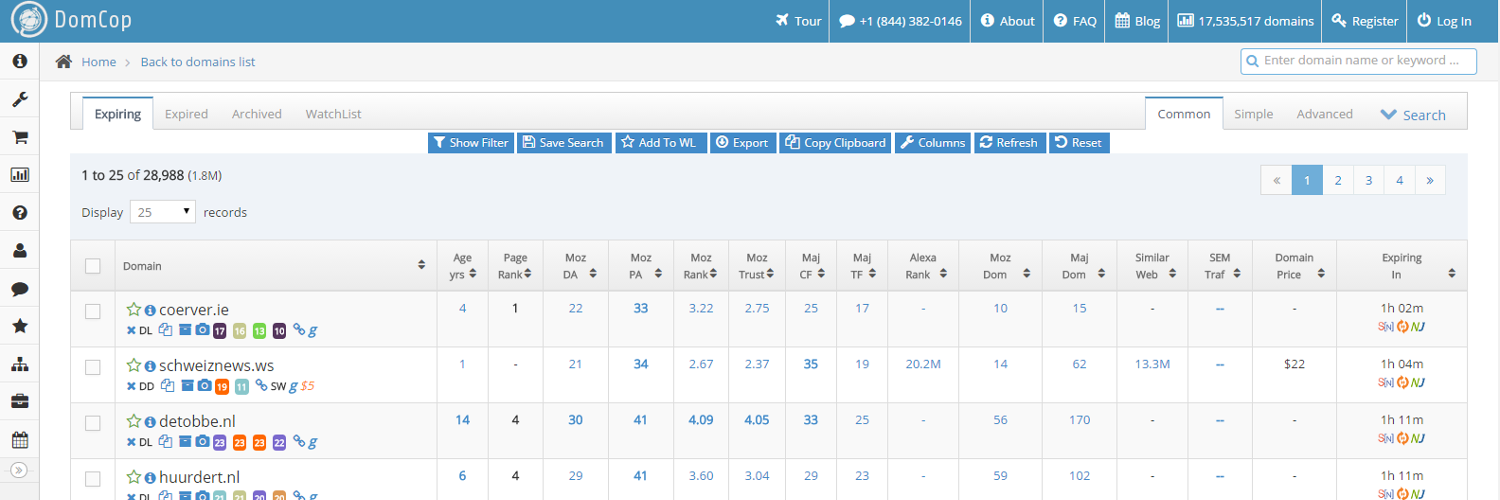This screenshot has width=1500, height=500.
Task: Sort table by Alexa Rank column
Action: [x=922, y=266]
